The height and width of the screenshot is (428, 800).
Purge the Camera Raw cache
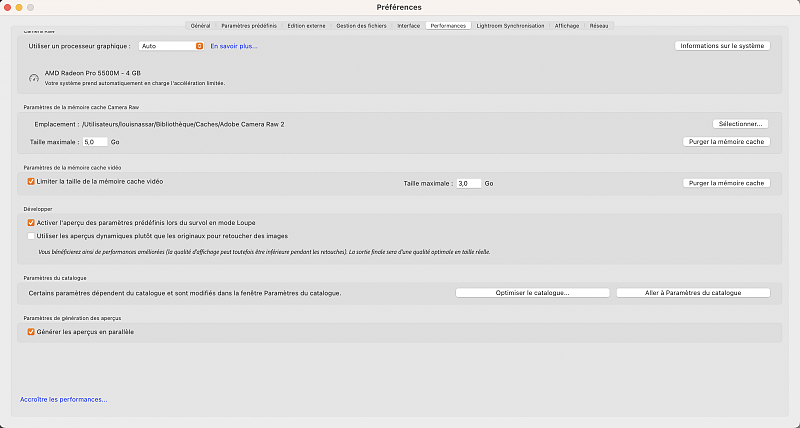pos(725,142)
